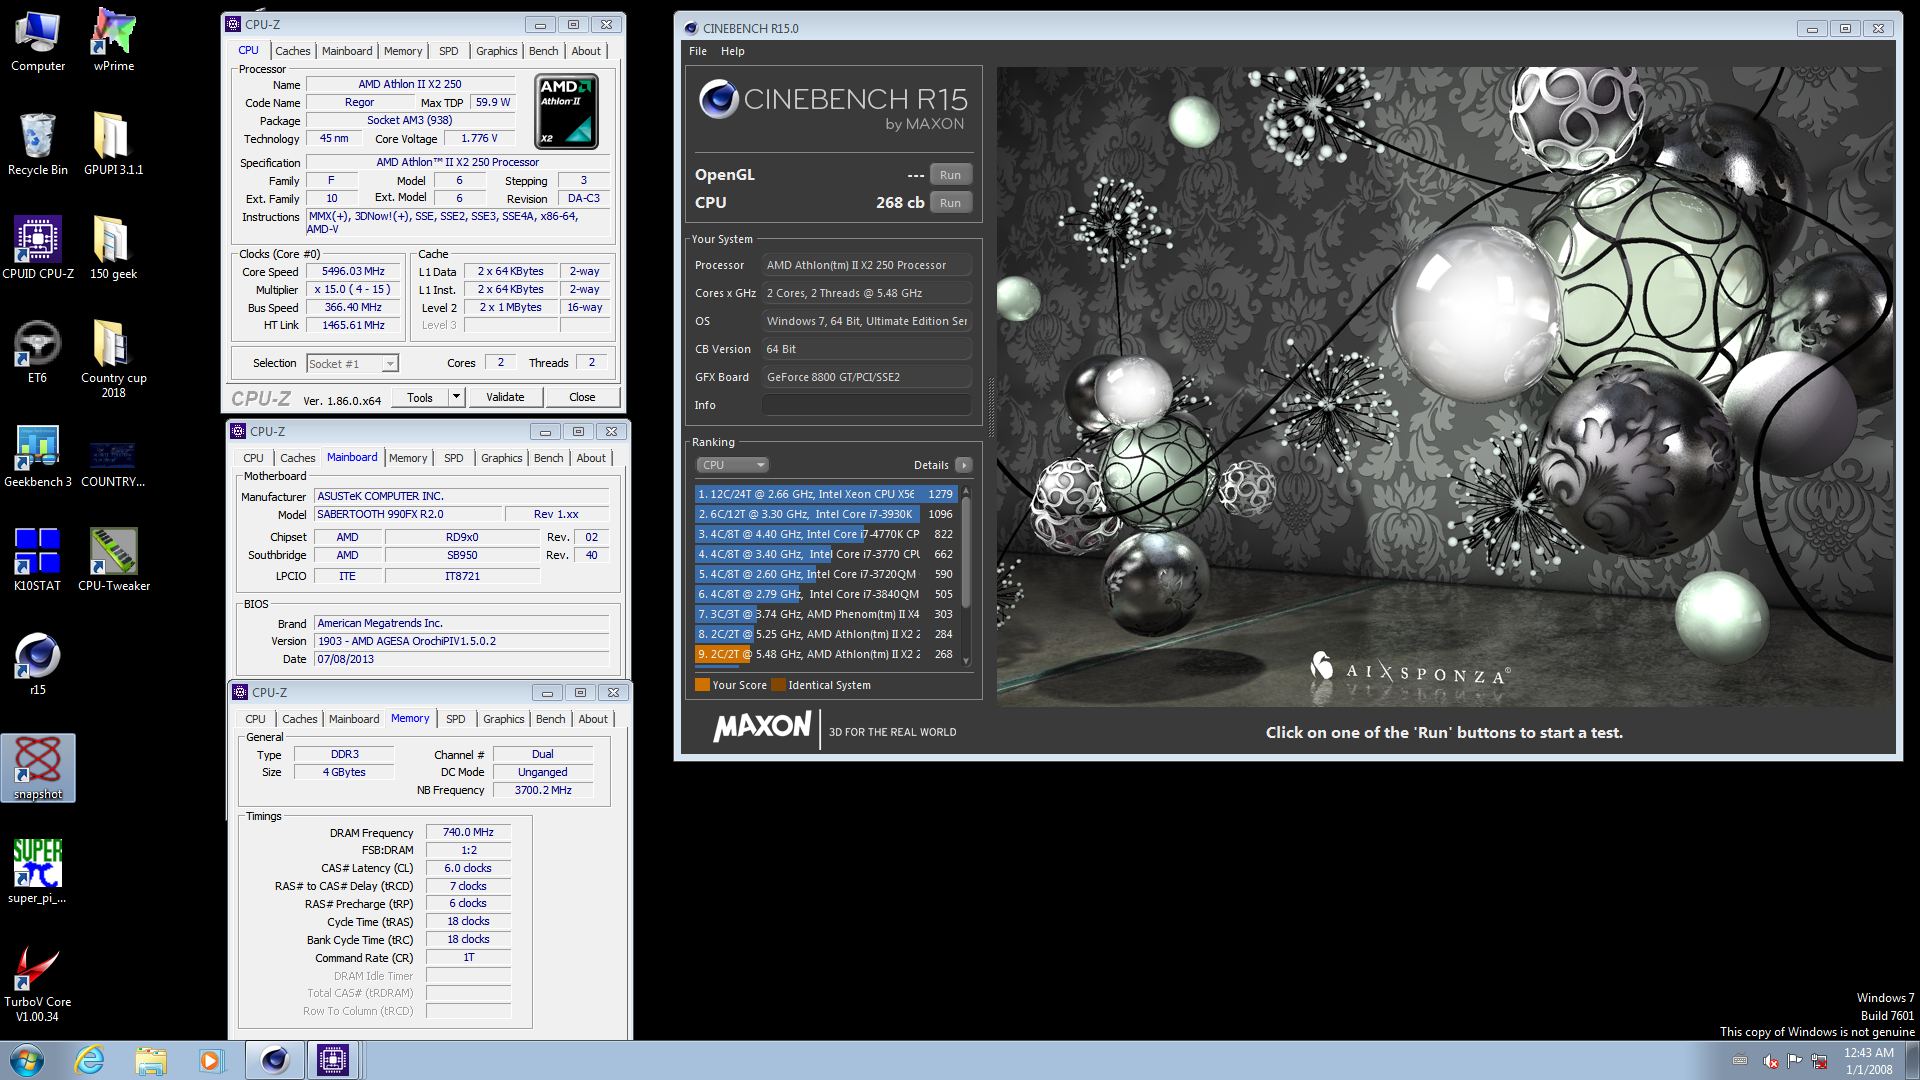Open About tab in memory CPU-Z
The height and width of the screenshot is (1080, 1920).
[x=593, y=719]
